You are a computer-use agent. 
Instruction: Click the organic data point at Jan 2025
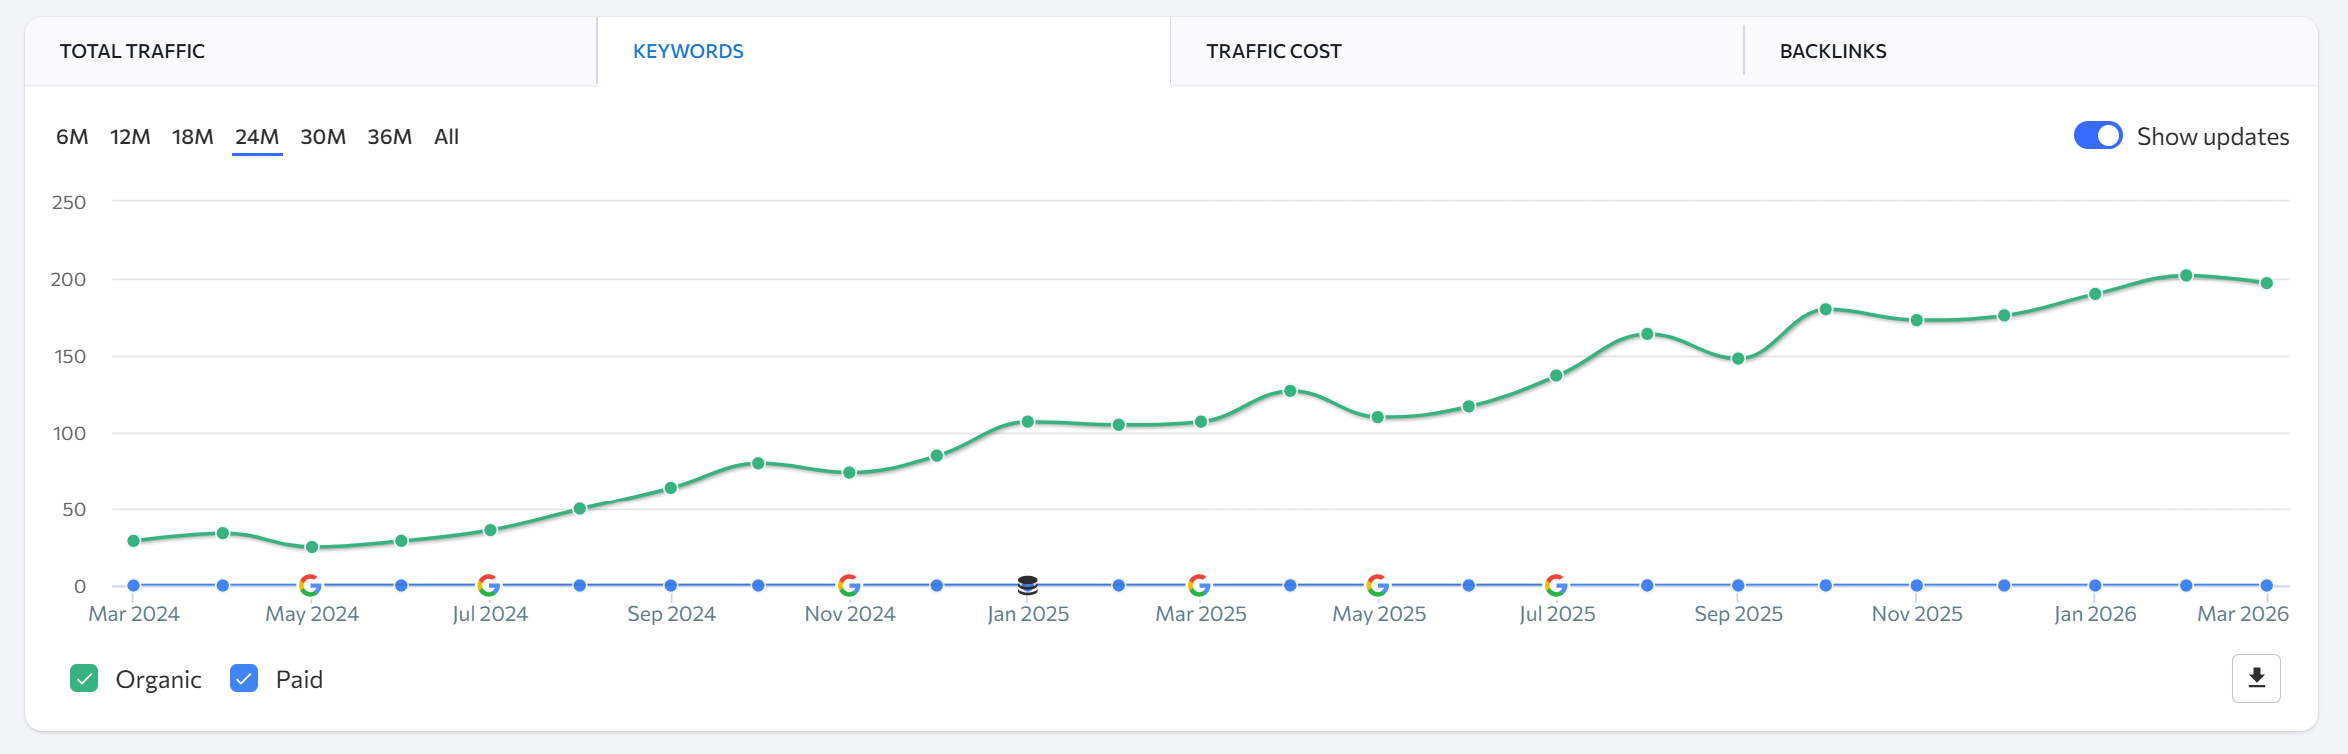[1027, 422]
